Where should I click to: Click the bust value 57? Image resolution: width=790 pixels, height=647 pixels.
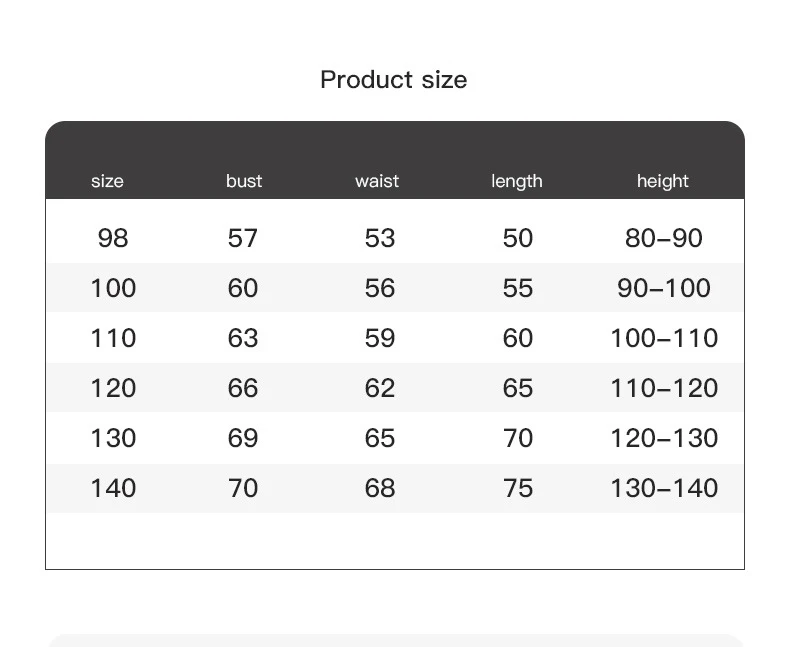(243, 238)
